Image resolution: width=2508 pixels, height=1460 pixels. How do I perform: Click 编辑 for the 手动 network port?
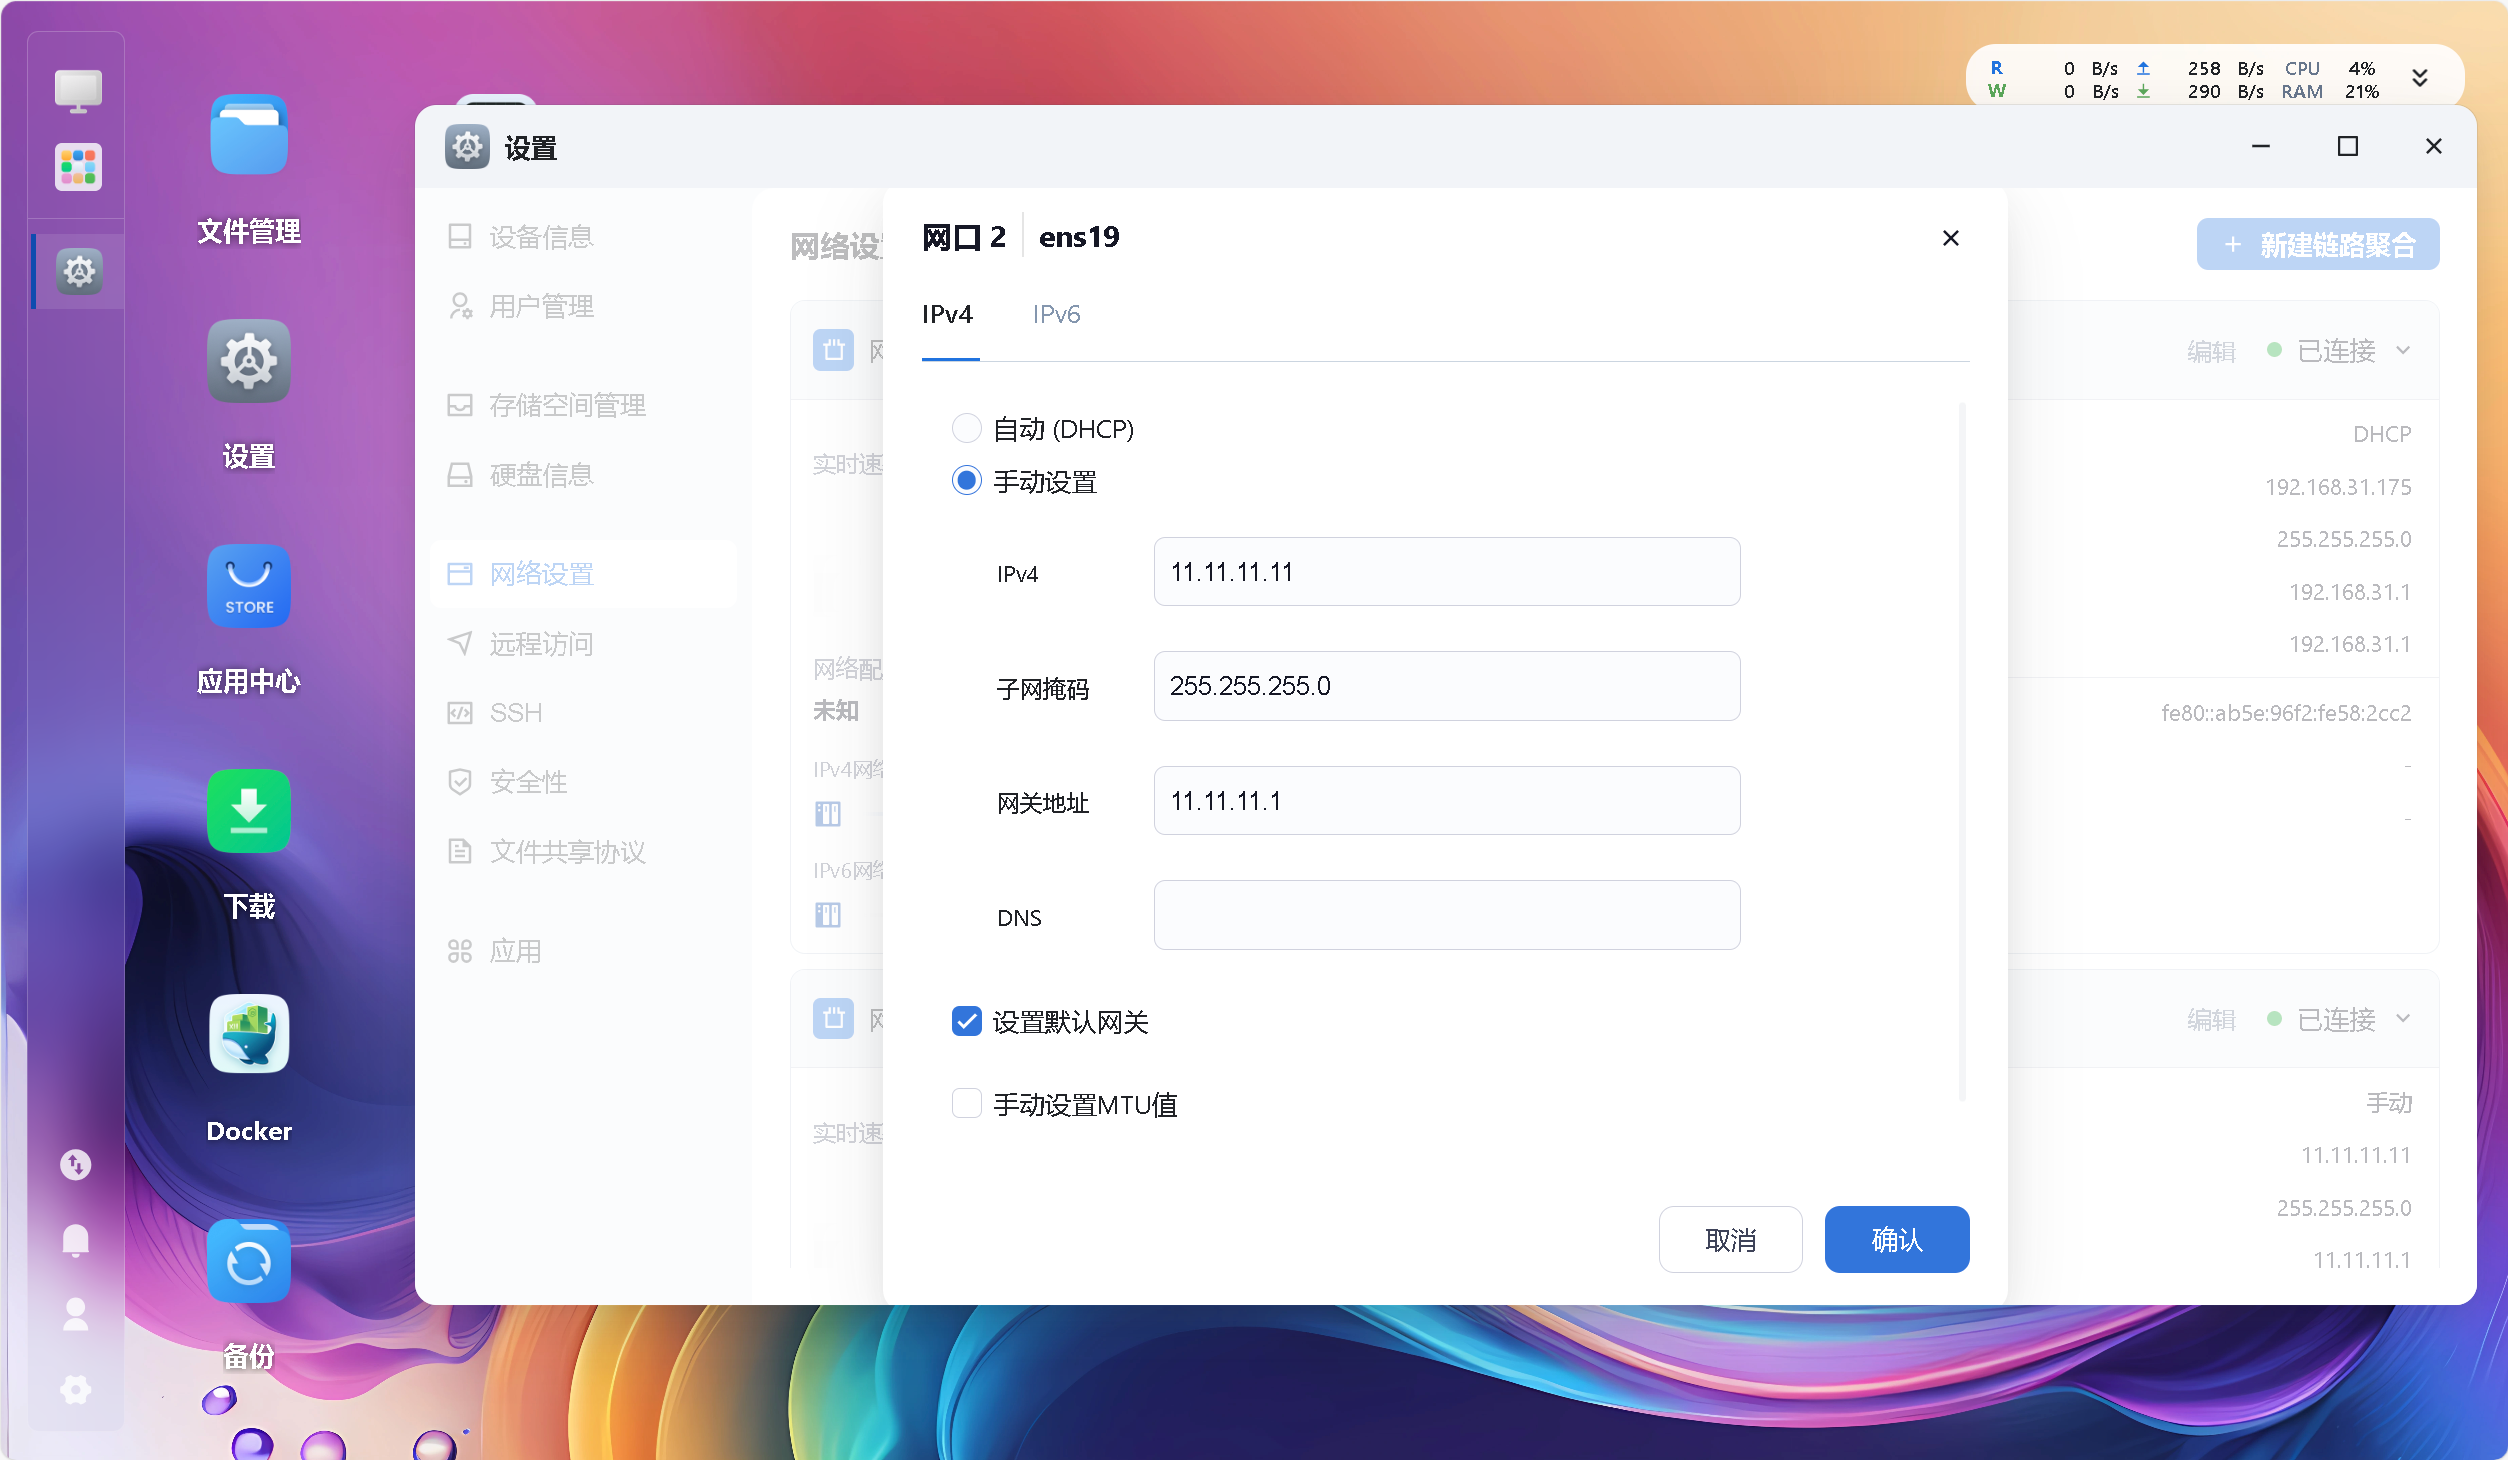point(2211,1019)
